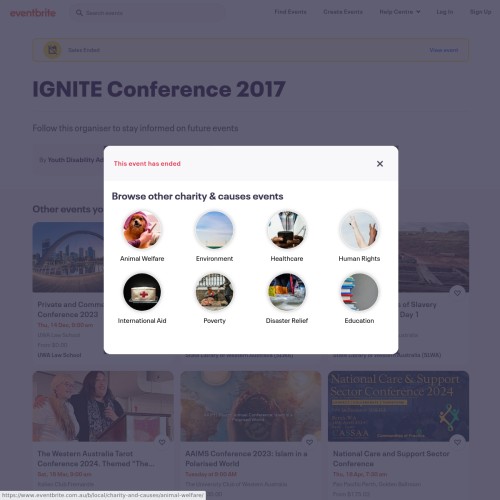This screenshot has width=500, height=500.
Task: Expand the Help Centre dropdown
Action: coord(400,12)
